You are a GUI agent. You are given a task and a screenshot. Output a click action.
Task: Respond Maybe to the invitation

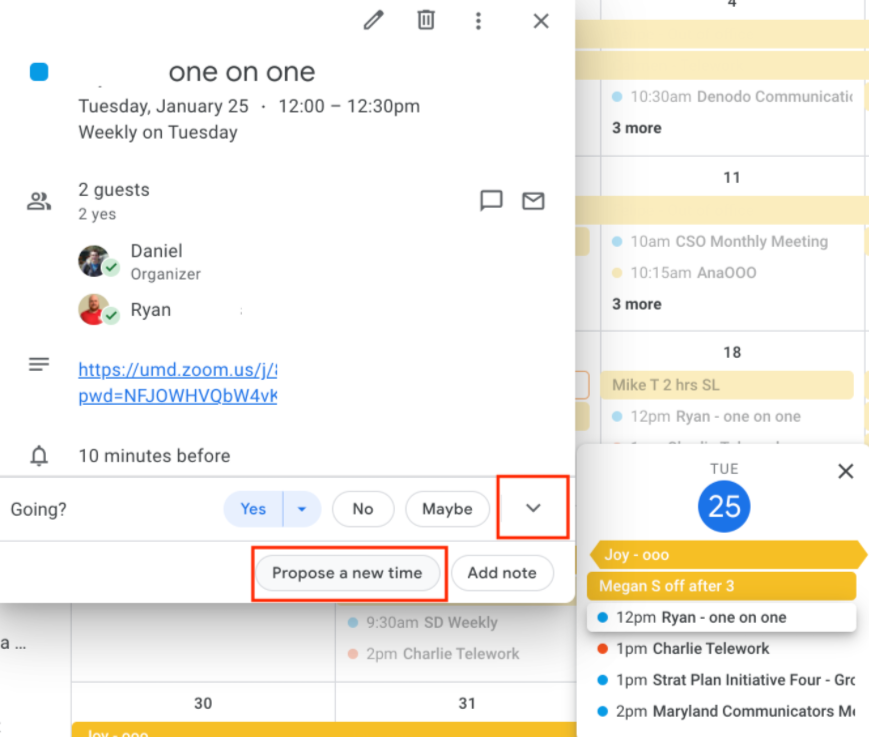pos(447,509)
